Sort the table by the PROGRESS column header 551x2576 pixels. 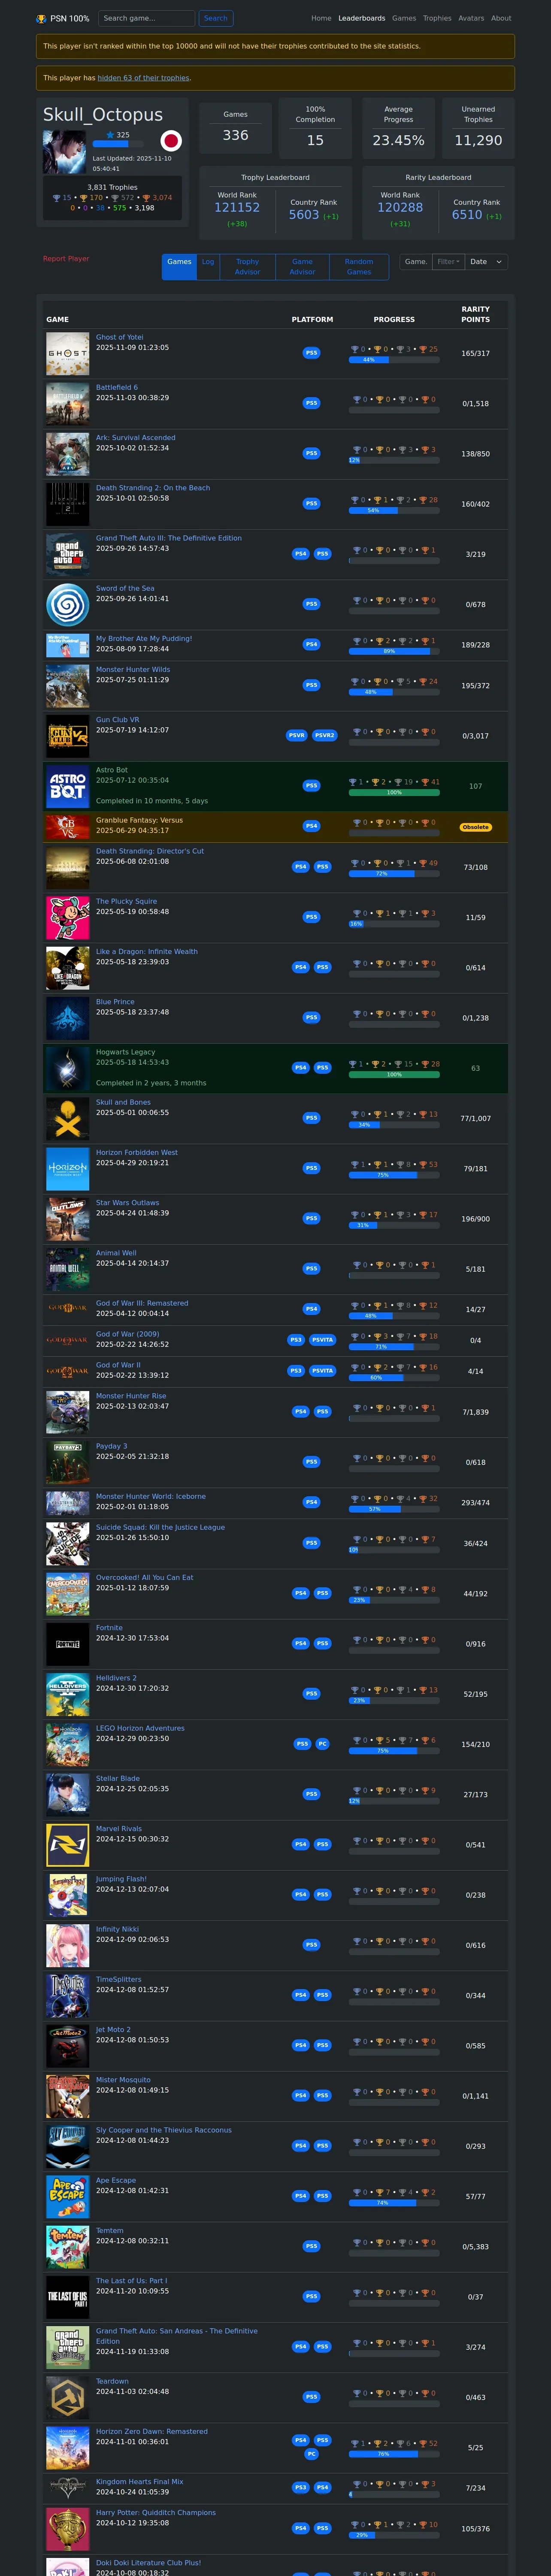pyautogui.click(x=394, y=320)
